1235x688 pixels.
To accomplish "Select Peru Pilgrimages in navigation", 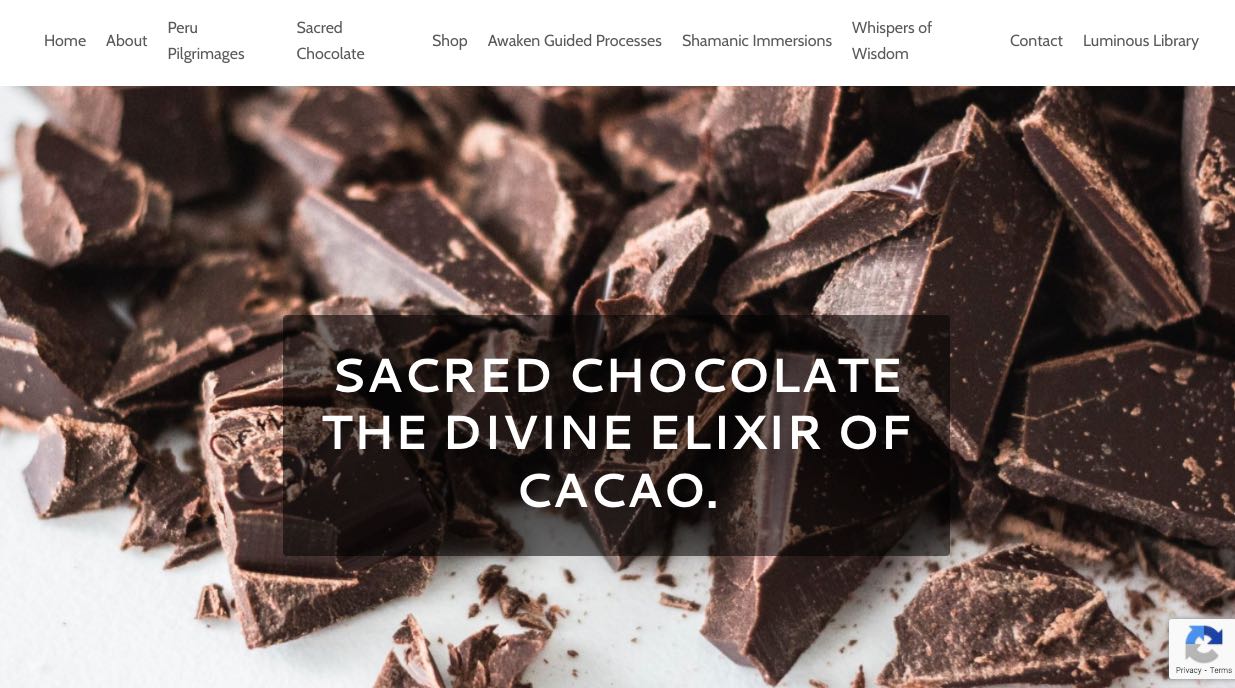I will (206, 41).
